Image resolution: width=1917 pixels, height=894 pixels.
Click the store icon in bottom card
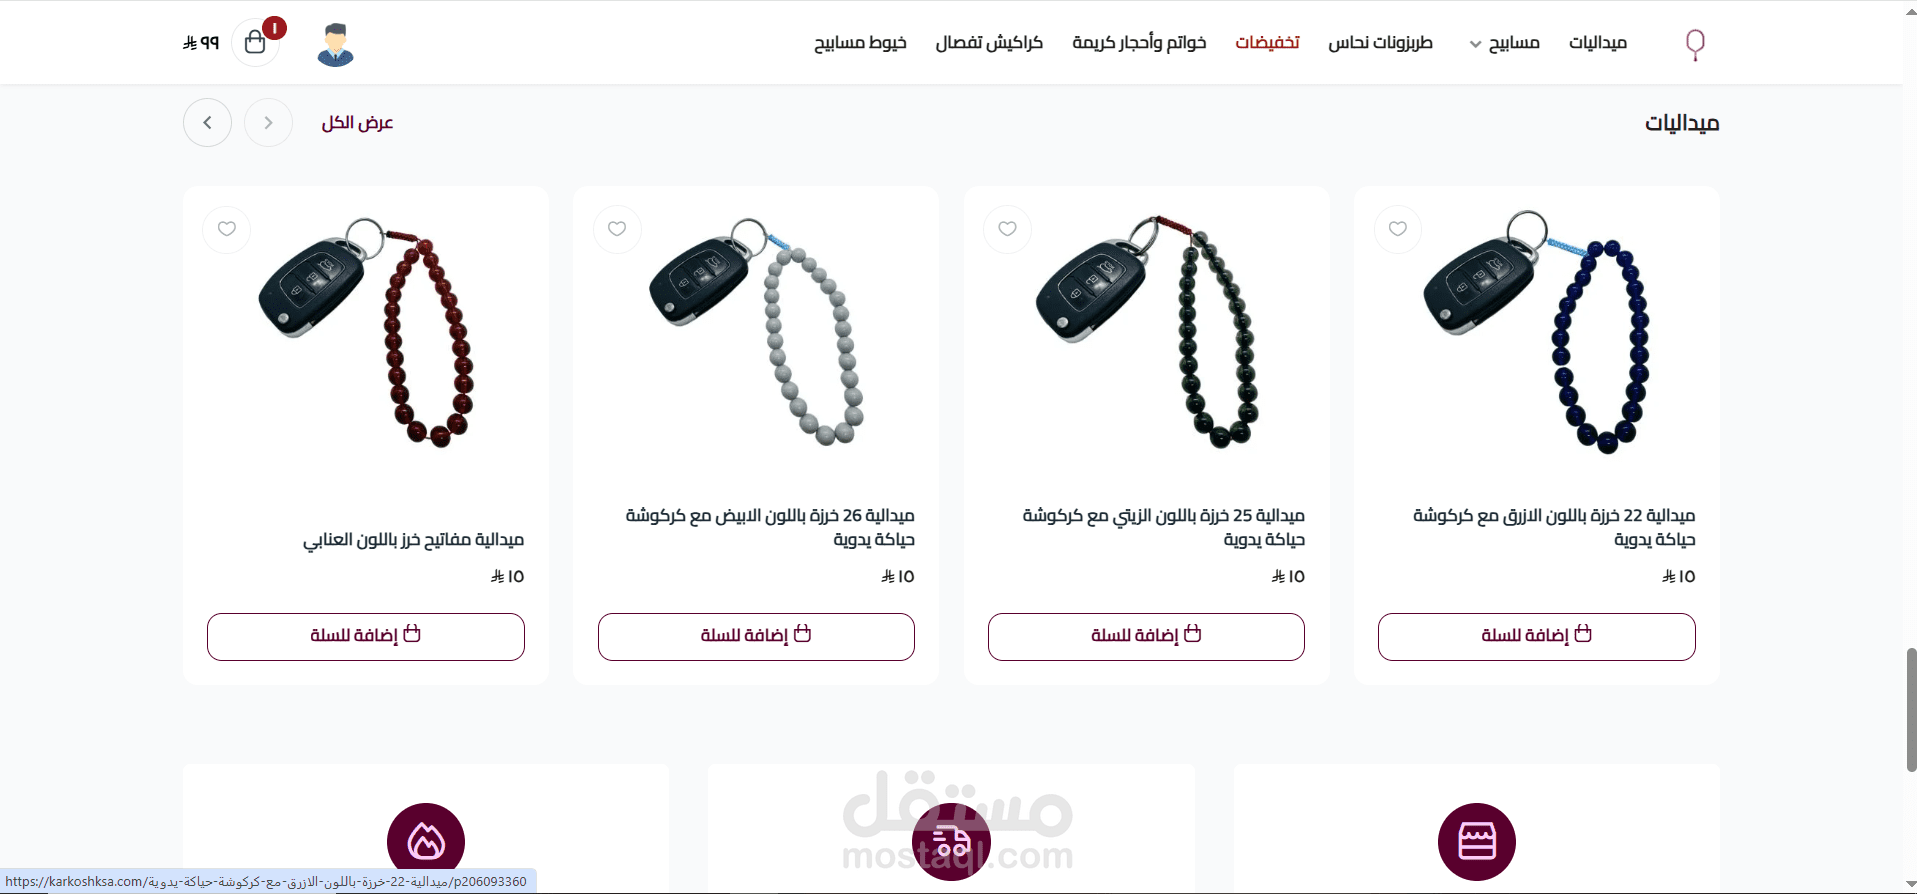tap(1477, 841)
